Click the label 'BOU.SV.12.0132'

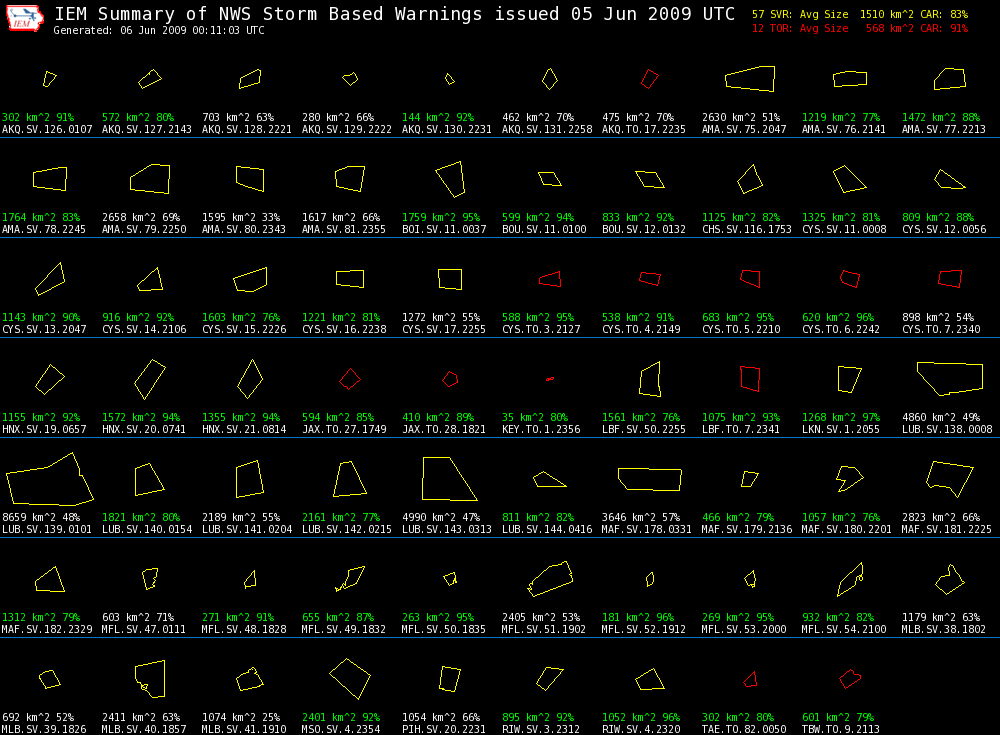click(x=643, y=230)
